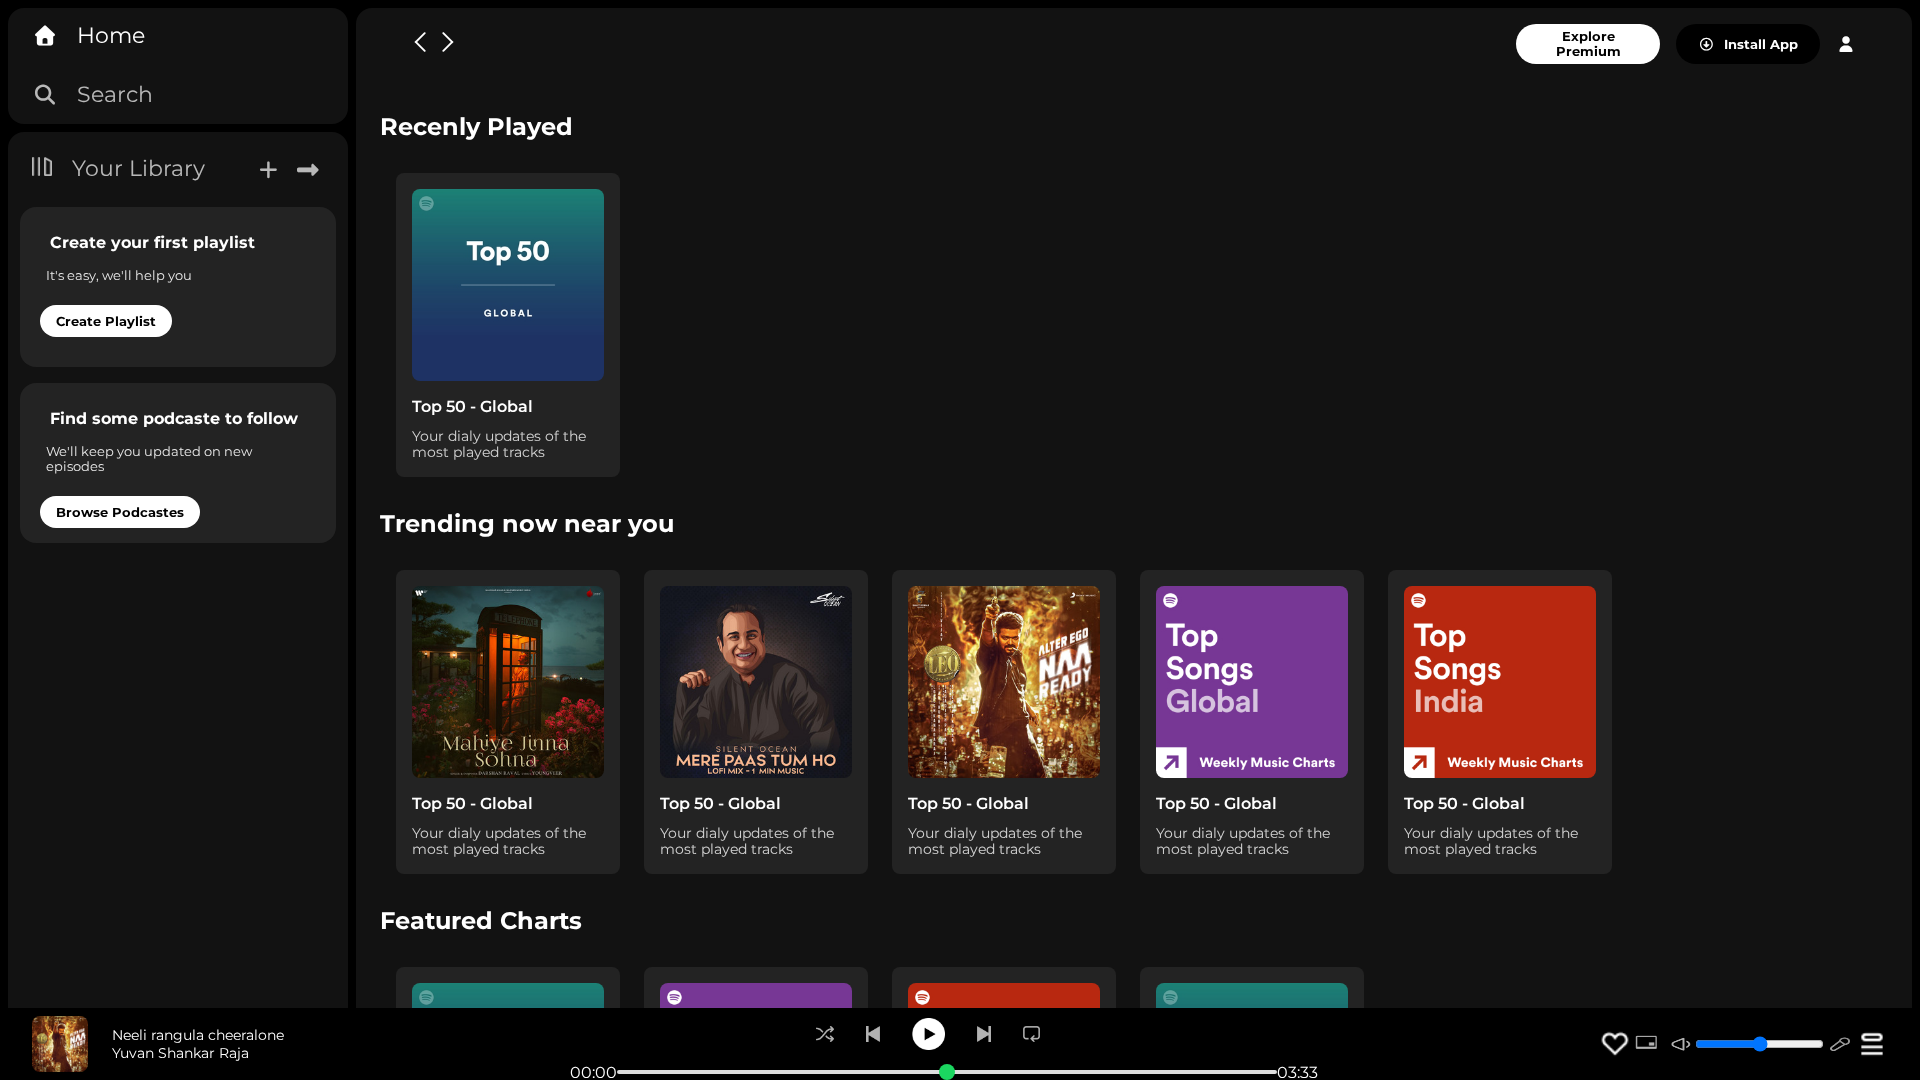Toggle shuffle playback
This screenshot has width=1920, height=1080.
pyautogui.click(x=825, y=1034)
